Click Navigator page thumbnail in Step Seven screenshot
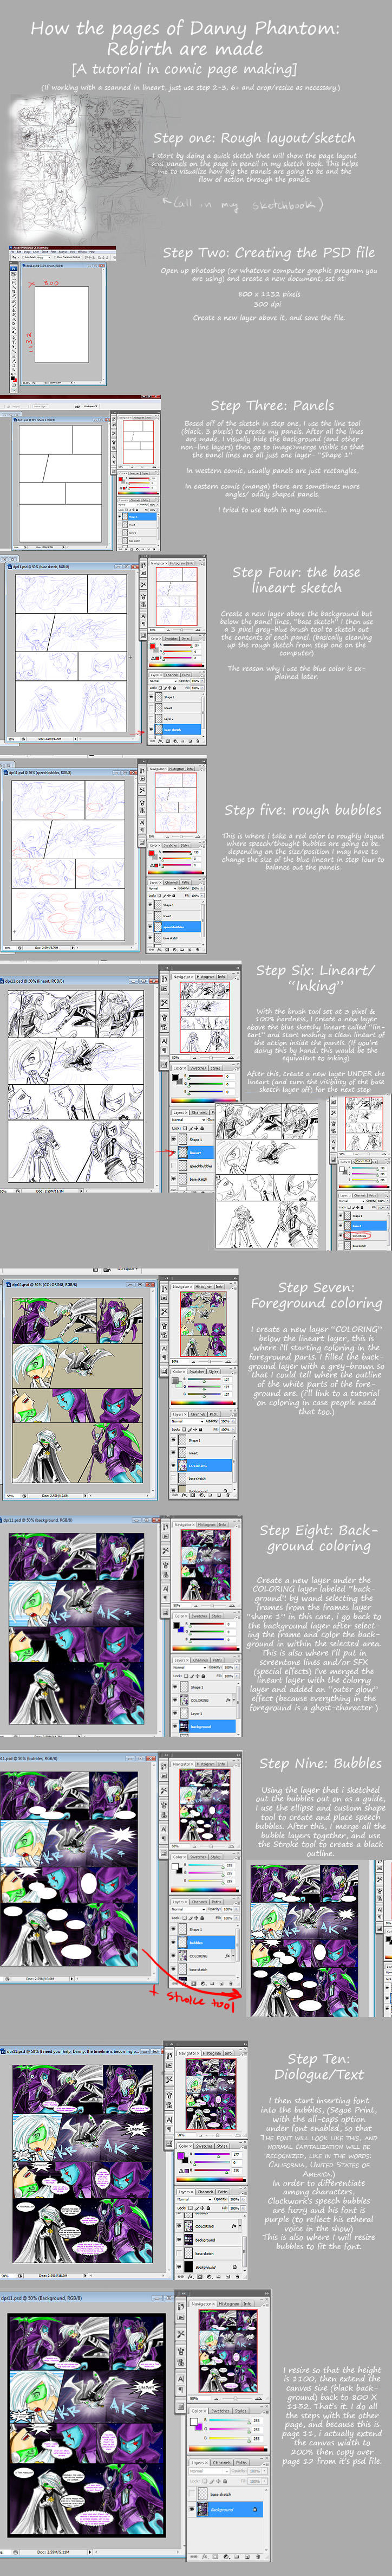 click(x=203, y=1324)
